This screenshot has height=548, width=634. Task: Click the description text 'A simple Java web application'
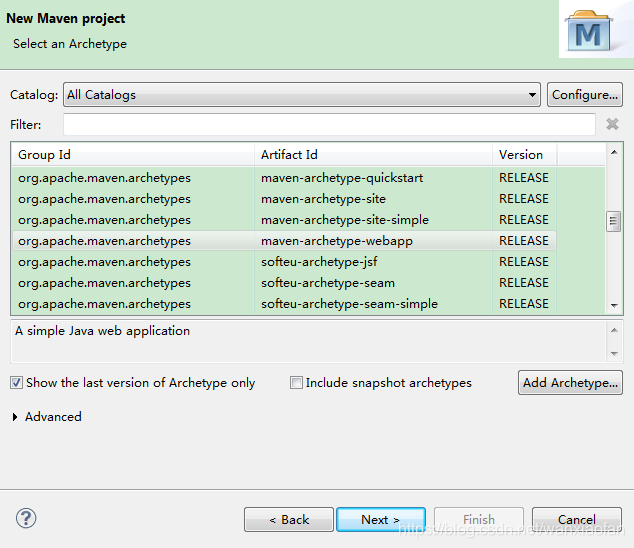(x=102, y=331)
